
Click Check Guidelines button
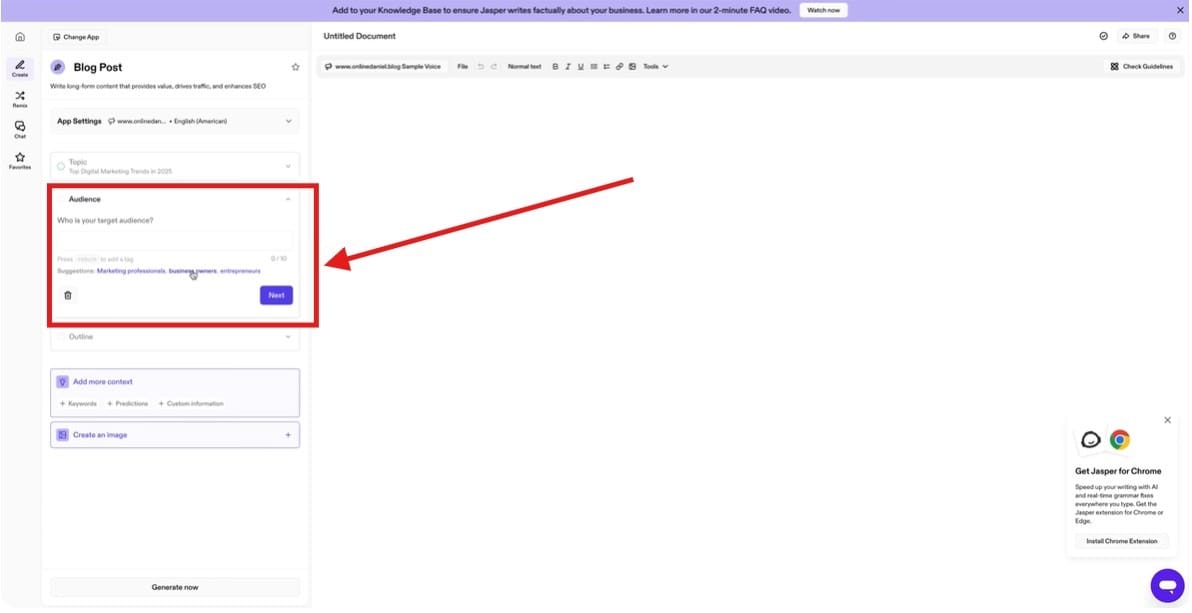point(1142,66)
